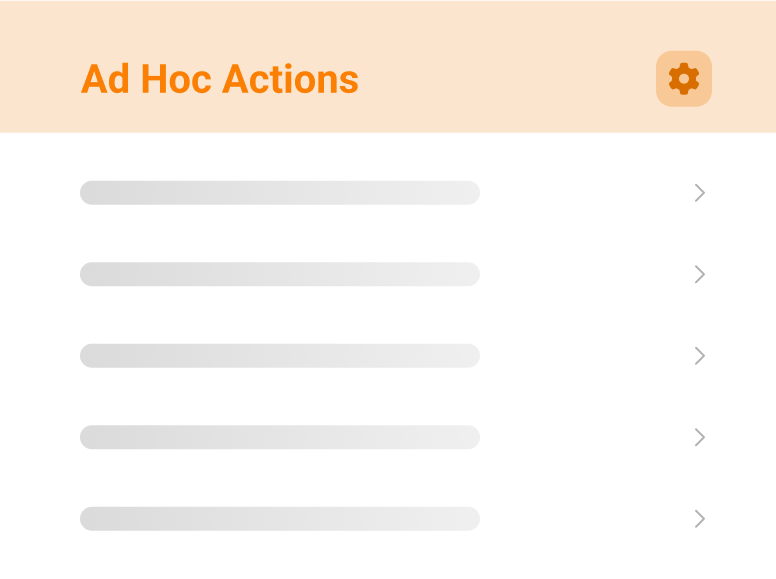Open the fifth row's right chevron
The image size is (776, 579).
[x=700, y=519]
